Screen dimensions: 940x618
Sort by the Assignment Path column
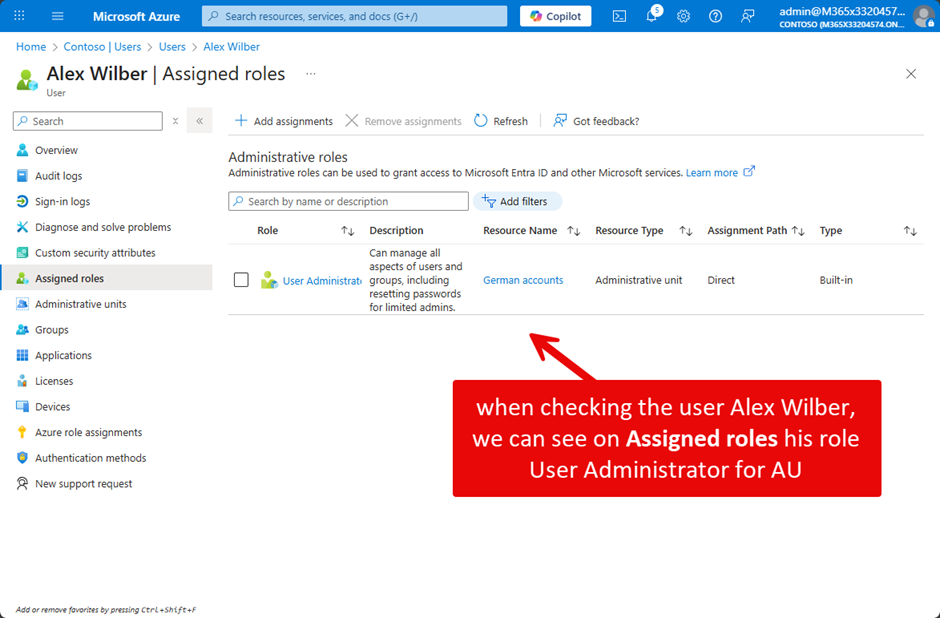tap(798, 231)
